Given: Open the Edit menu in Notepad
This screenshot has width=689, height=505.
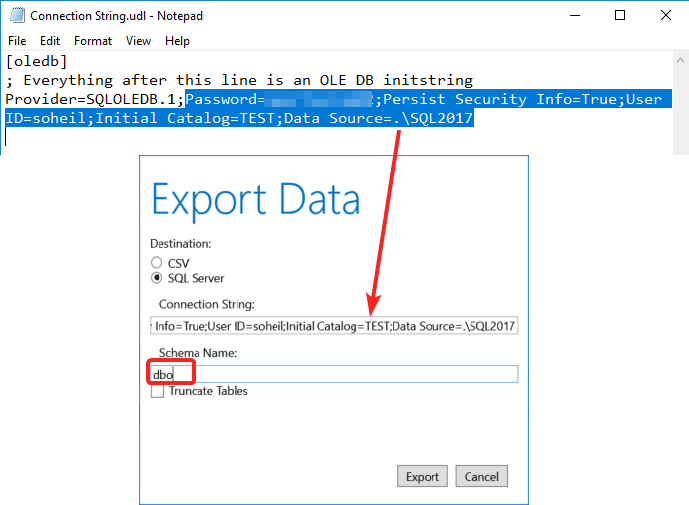Looking at the screenshot, I should pos(50,41).
